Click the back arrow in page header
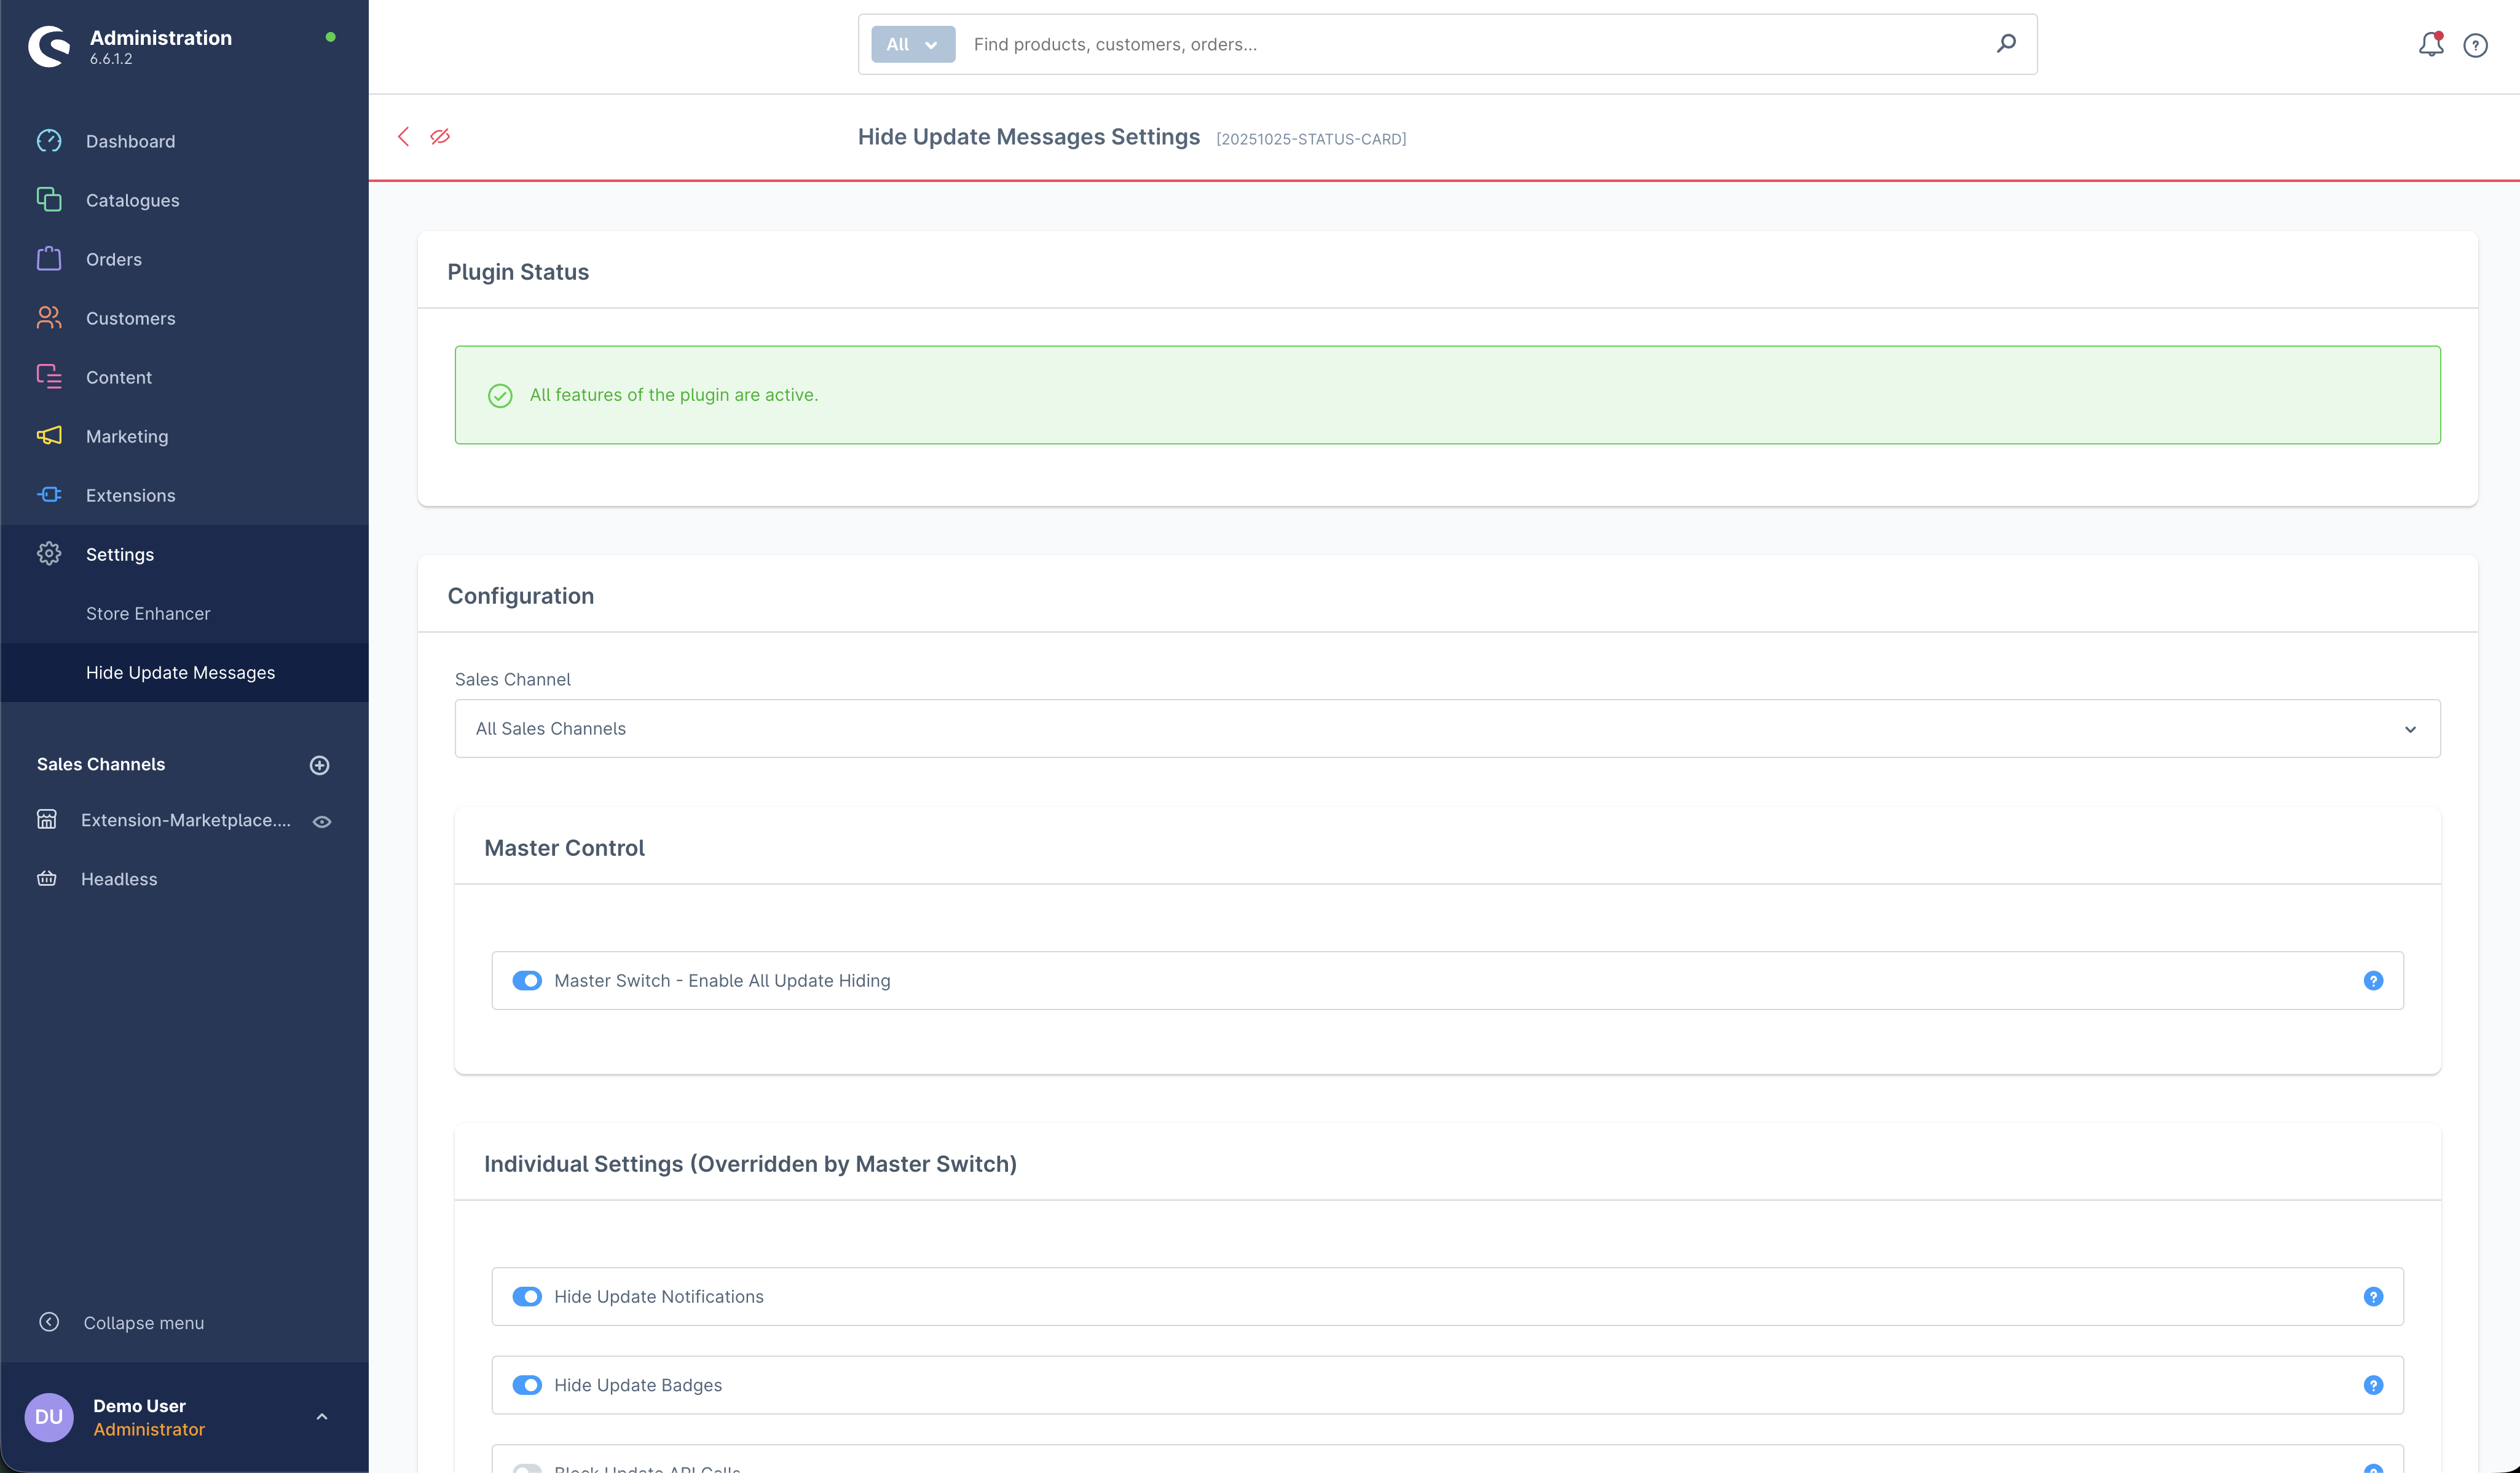Viewport: 2520px width, 1473px height. [x=404, y=137]
